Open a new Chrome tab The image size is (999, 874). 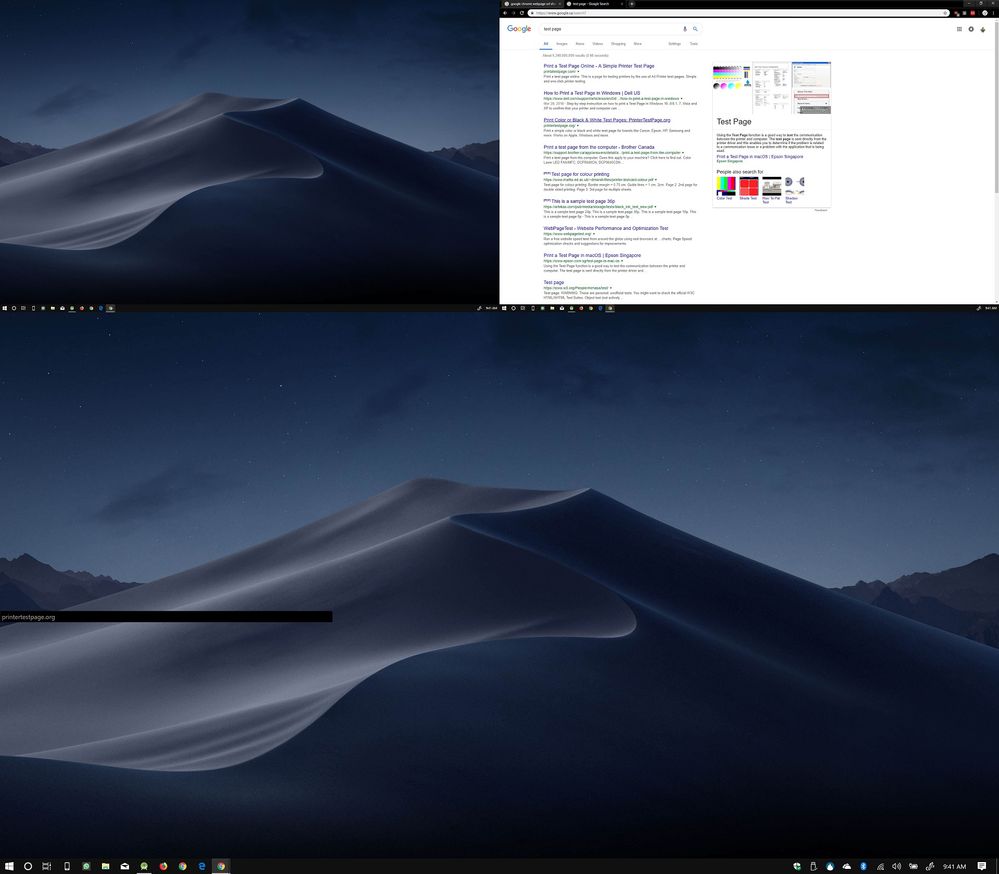[x=632, y=4]
